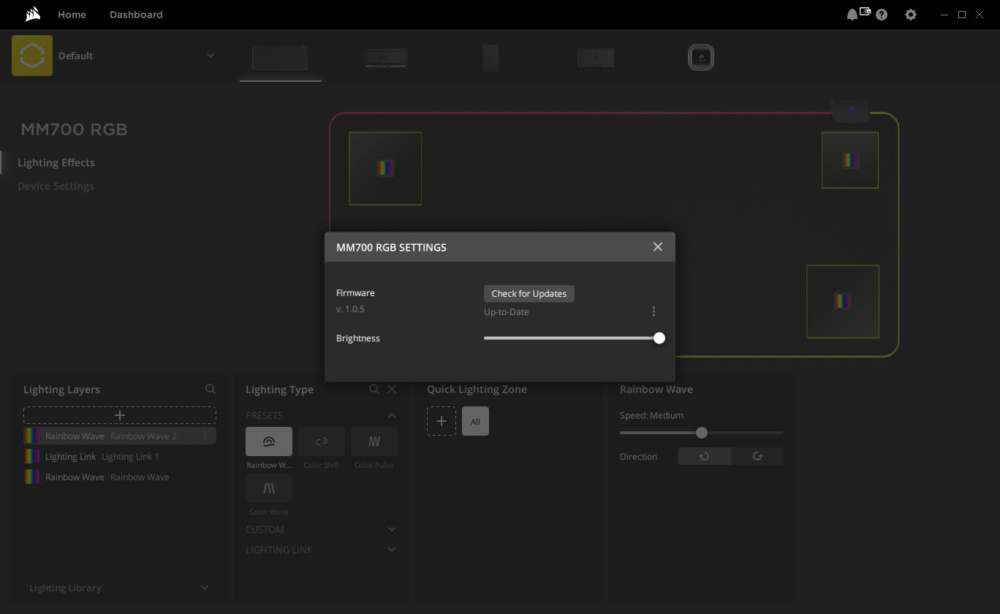The height and width of the screenshot is (614, 1000).
Task: Open Device Settings section
Action: (x=55, y=186)
